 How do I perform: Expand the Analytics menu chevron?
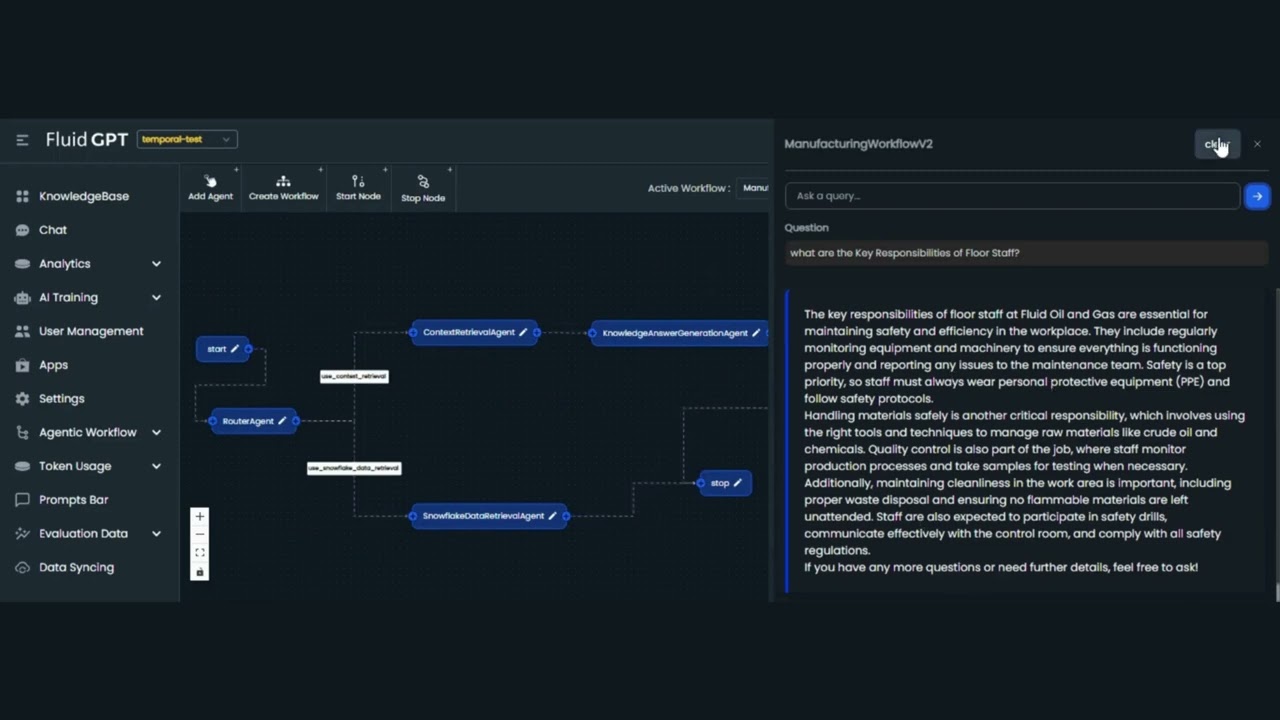(x=156, y=264)
